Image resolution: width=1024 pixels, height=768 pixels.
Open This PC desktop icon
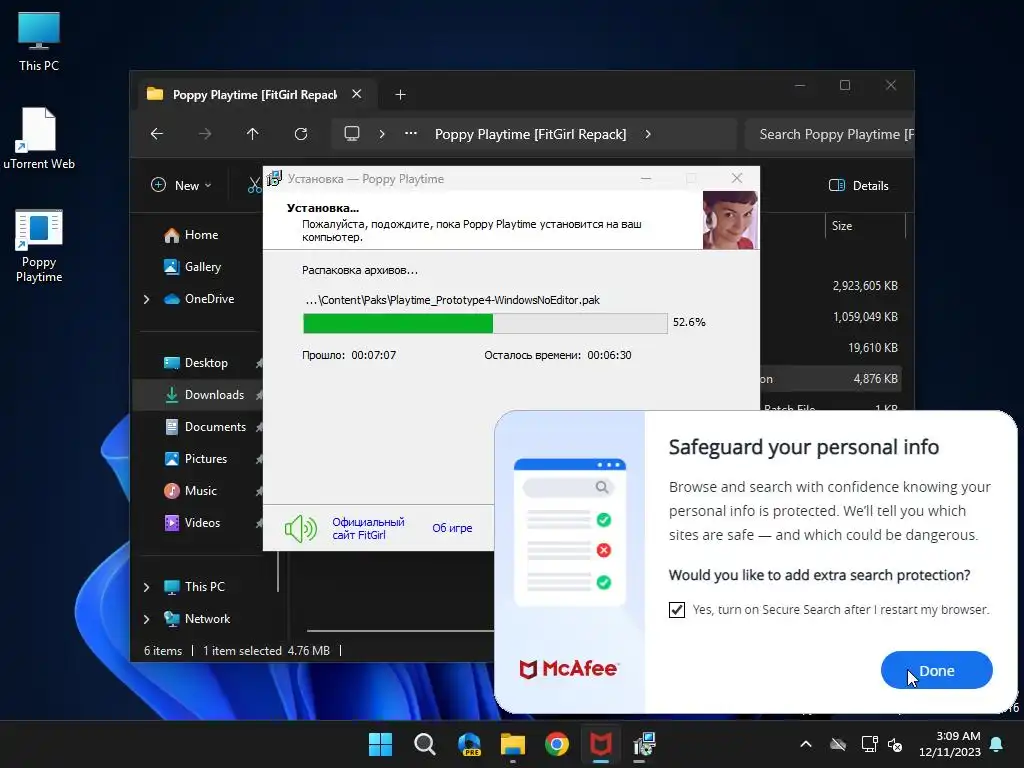39,41
